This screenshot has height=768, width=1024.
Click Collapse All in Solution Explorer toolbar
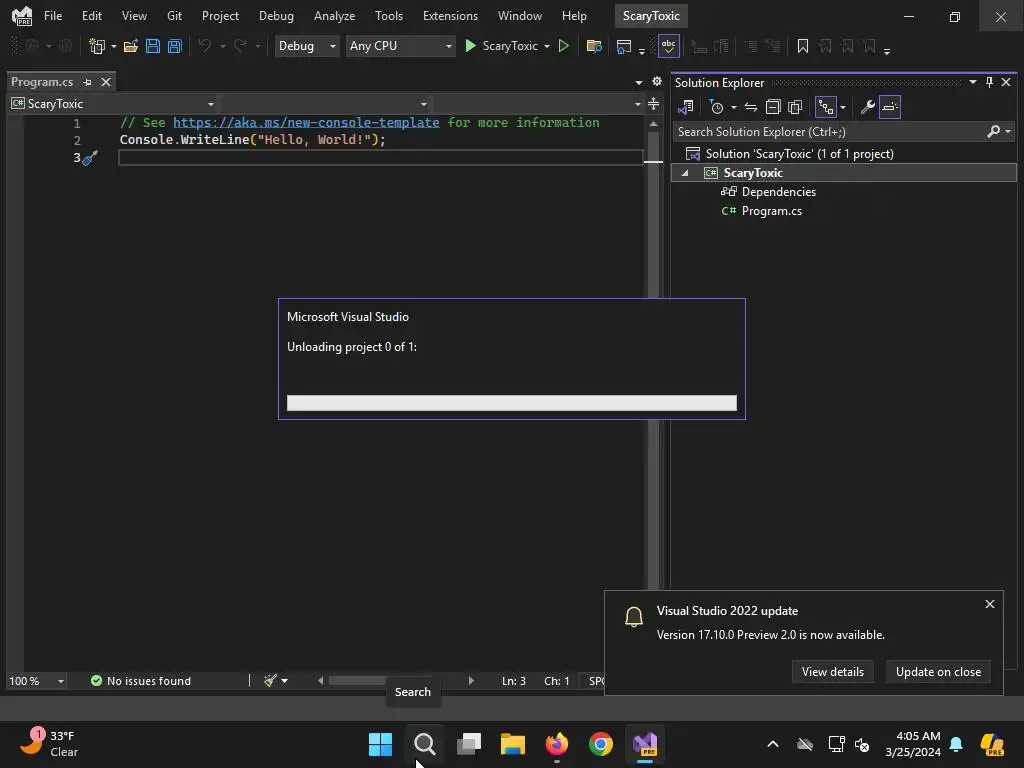[x=773, y=107]
